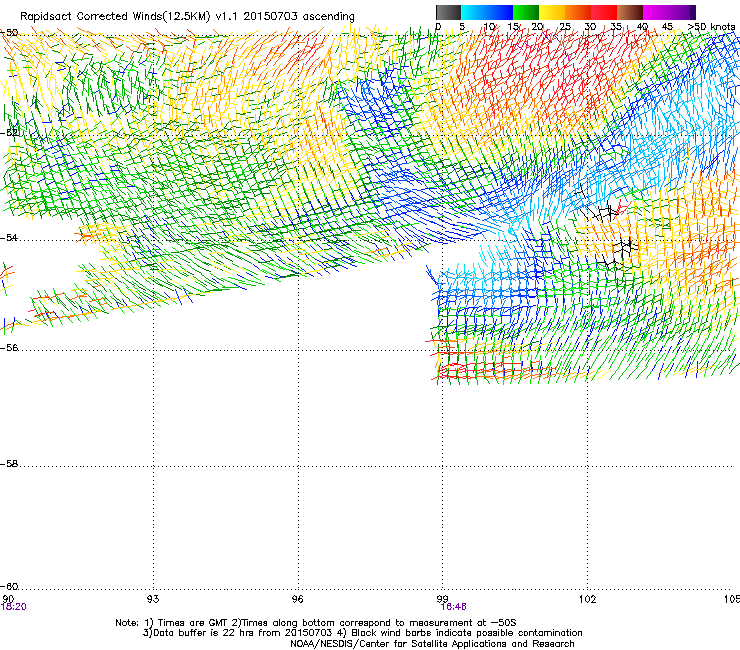Screen dimensions: 740x650
Task: Click the purple '18:20' swath time
Action: click(x=14, y=607)
